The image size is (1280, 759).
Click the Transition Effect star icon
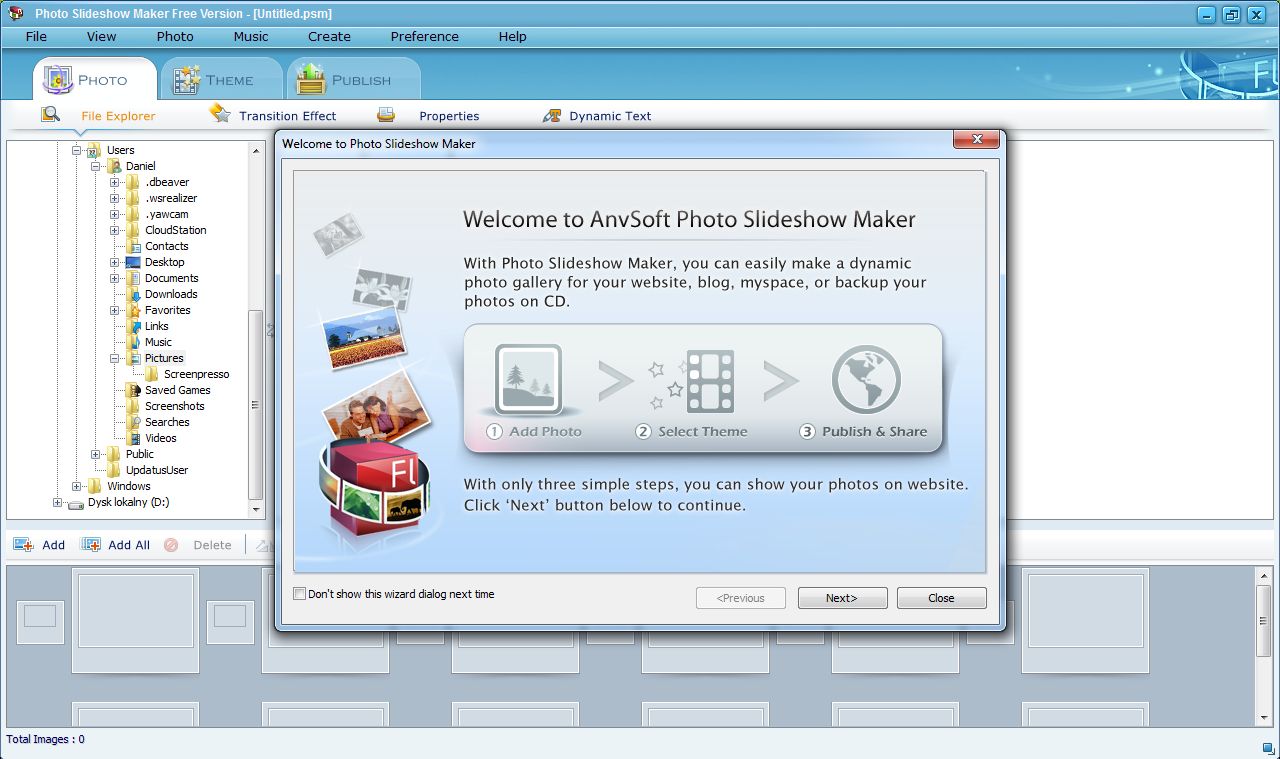[220, 114]
